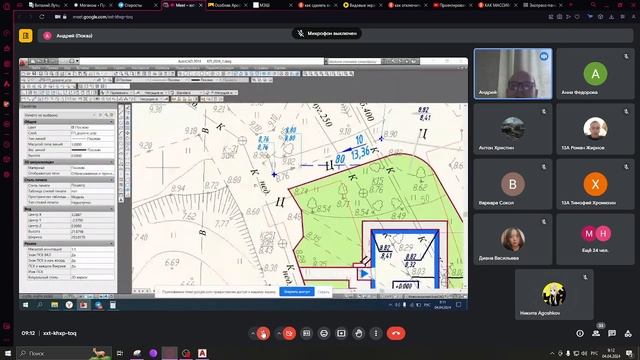Open browser downloads icon in toolbar

[x=611, y=17]
